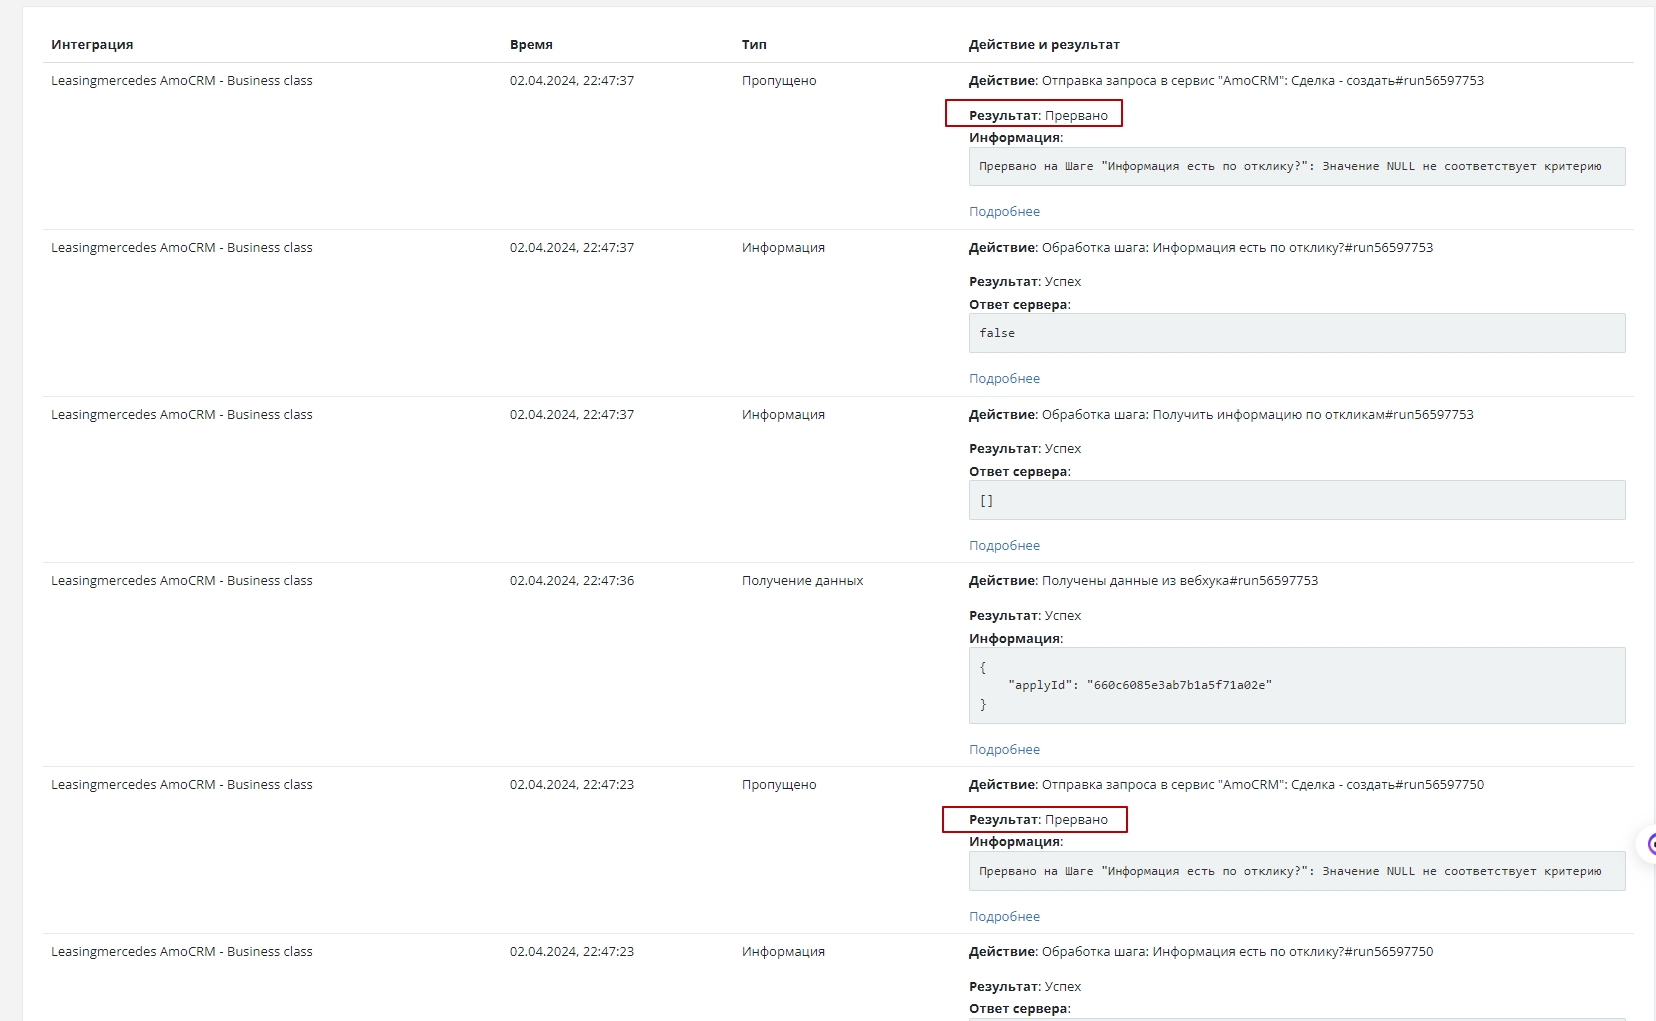Click the first 'Результат: Прервано' highlighted box
Viewport: 1656px width, 1021px height.
click(1034, 115)
